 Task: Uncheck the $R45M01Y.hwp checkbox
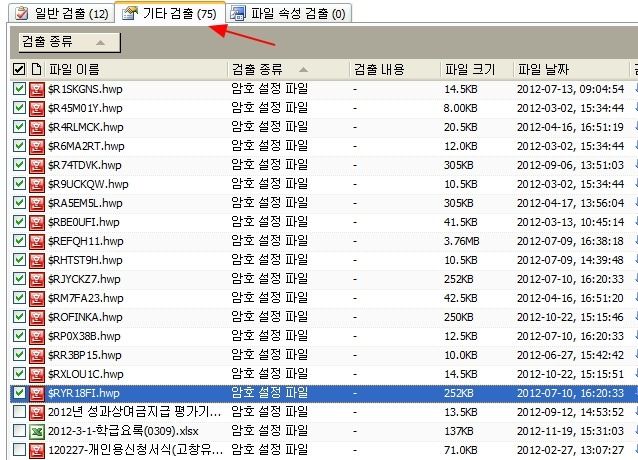point(19,108)
